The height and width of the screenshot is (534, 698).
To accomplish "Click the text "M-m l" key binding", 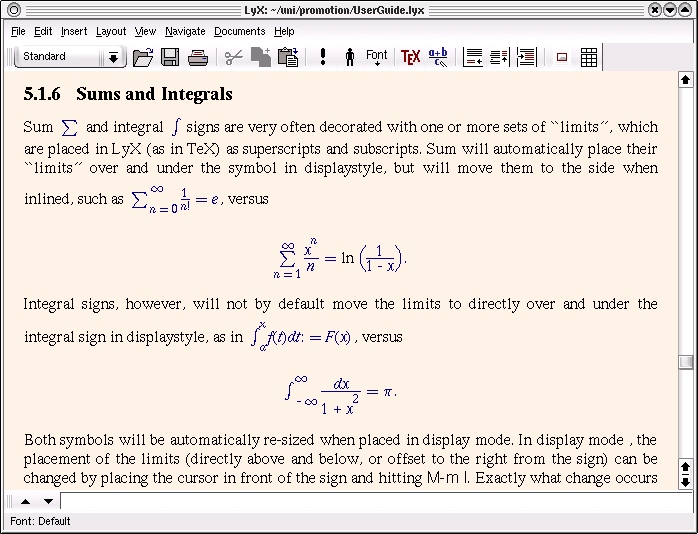I will coord(448,478).
